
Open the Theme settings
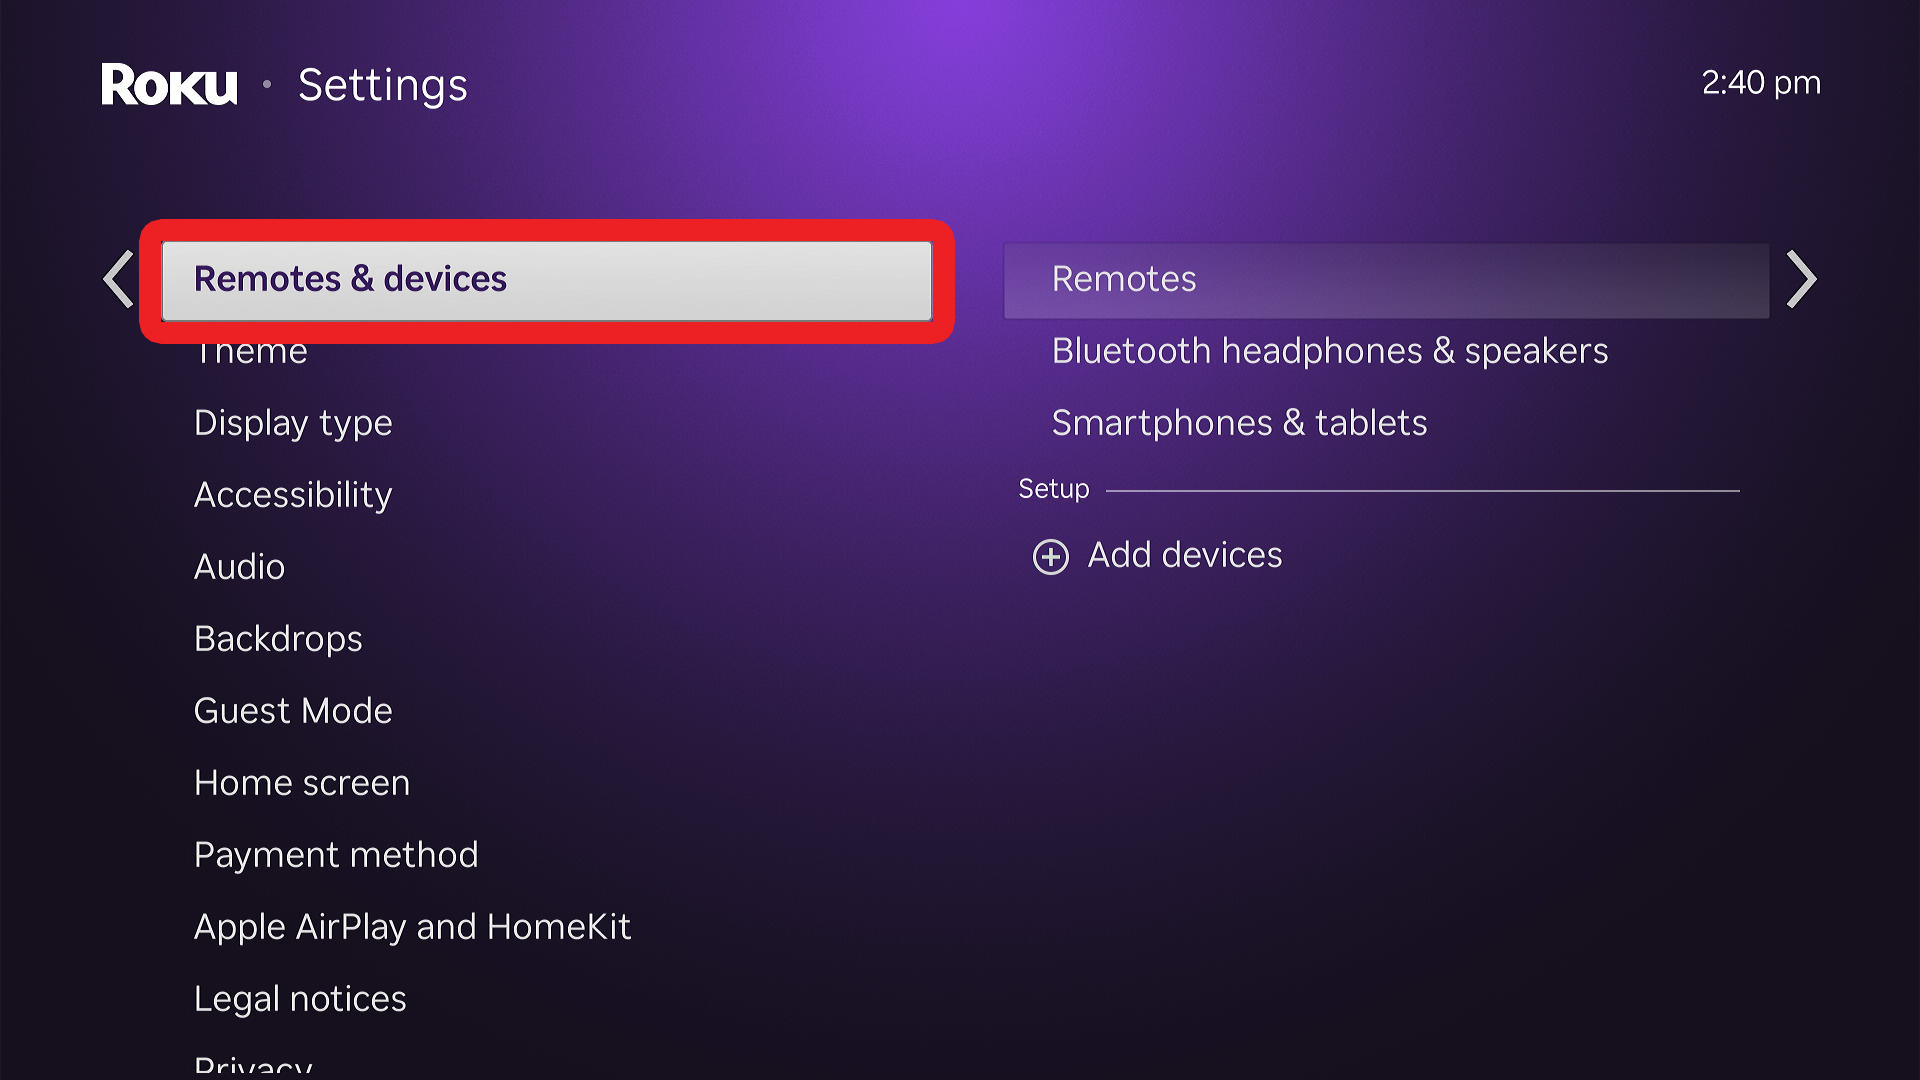[251, 354]
